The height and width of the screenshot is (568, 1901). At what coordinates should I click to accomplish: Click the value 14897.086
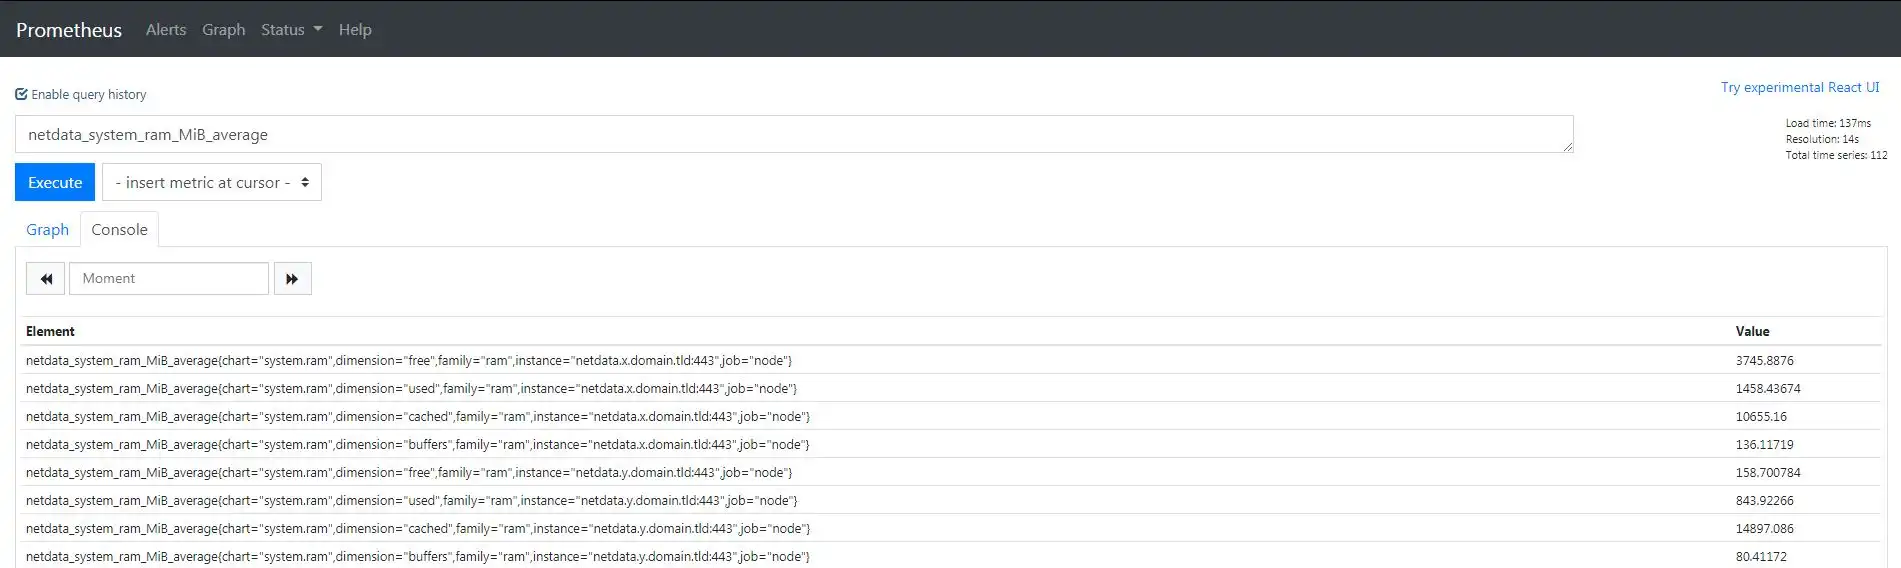[1764, 528]
